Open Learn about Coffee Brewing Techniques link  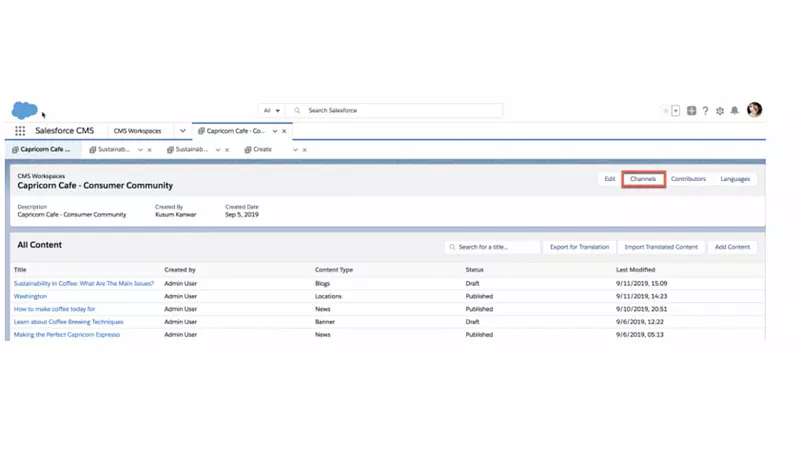68,322
